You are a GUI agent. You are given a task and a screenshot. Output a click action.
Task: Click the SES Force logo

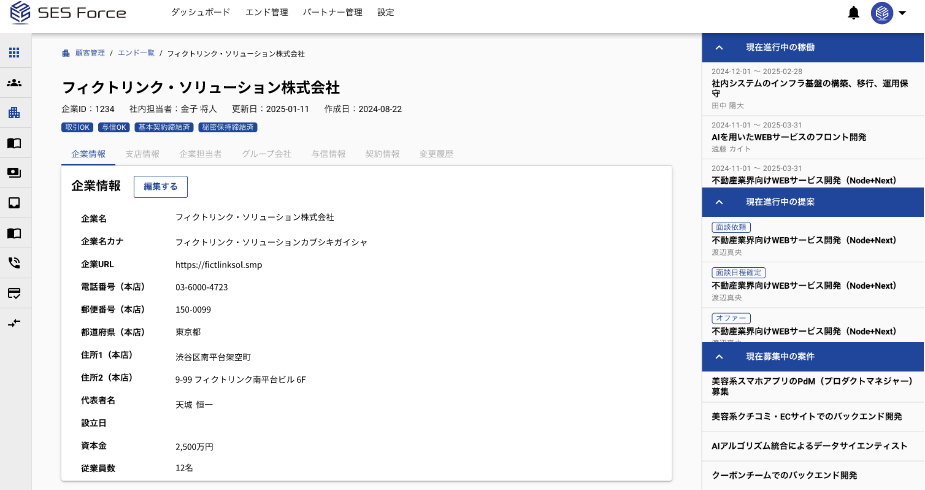coord(68,12)
